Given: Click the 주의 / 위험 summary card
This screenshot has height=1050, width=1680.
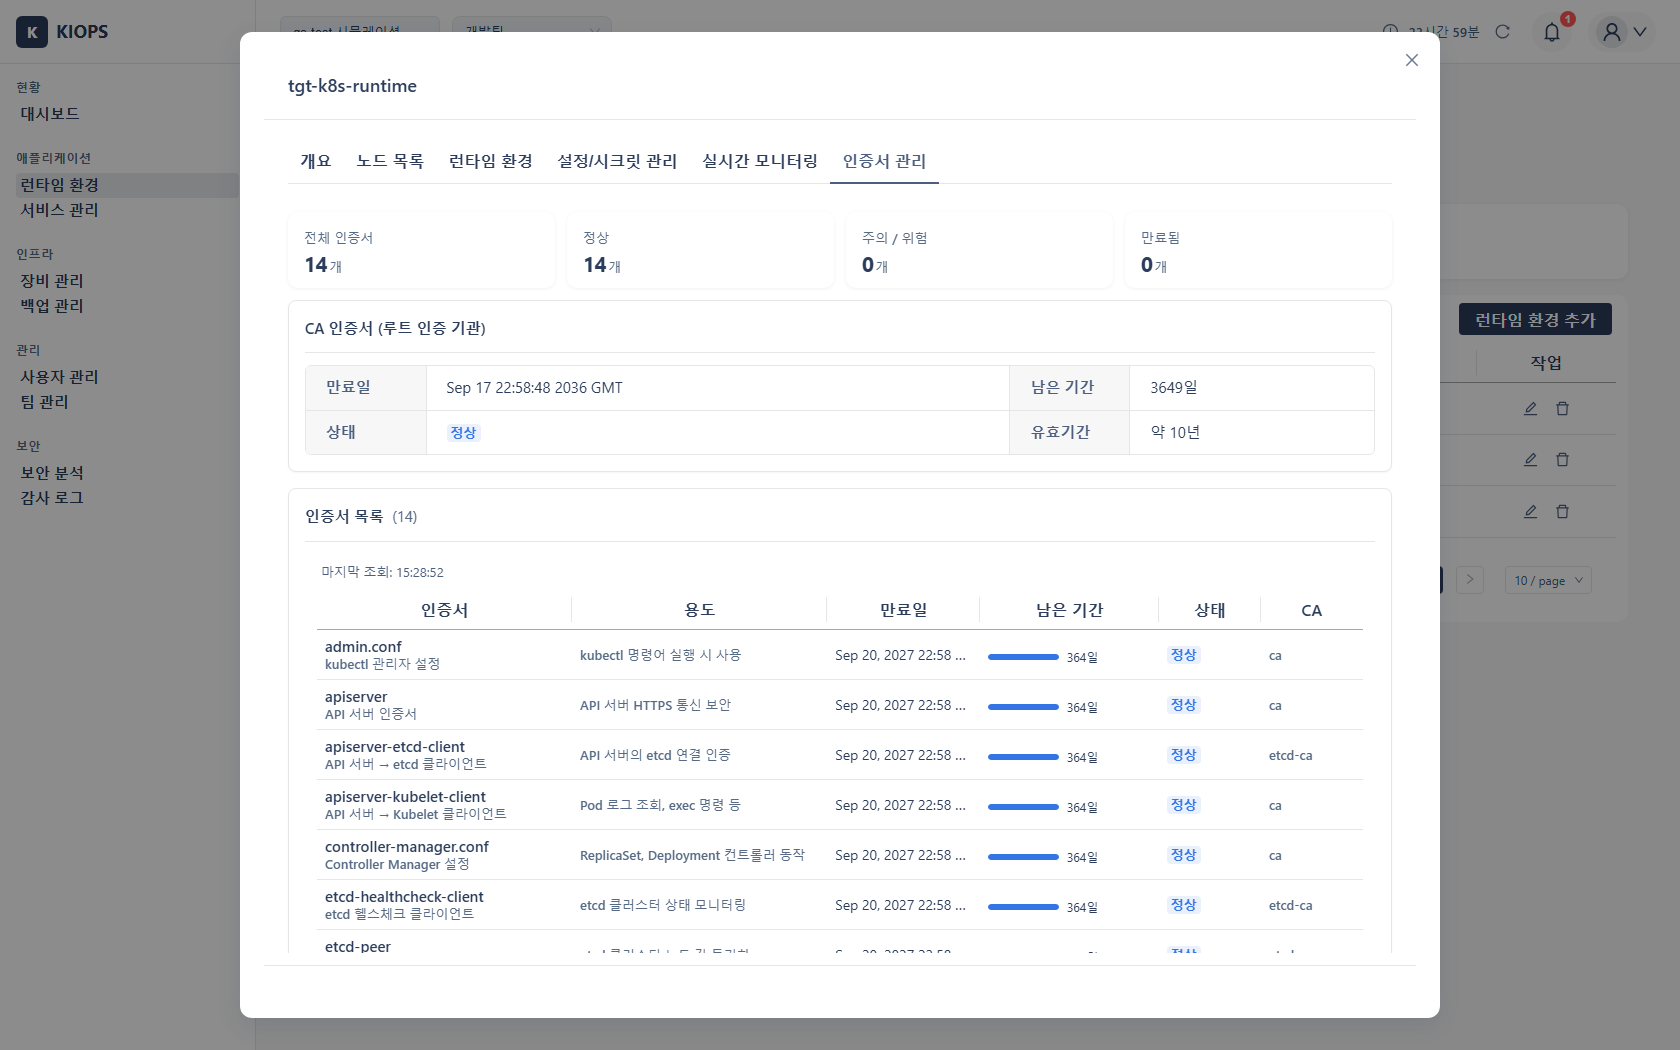Looking at the screenshot, I should (979, 250).
